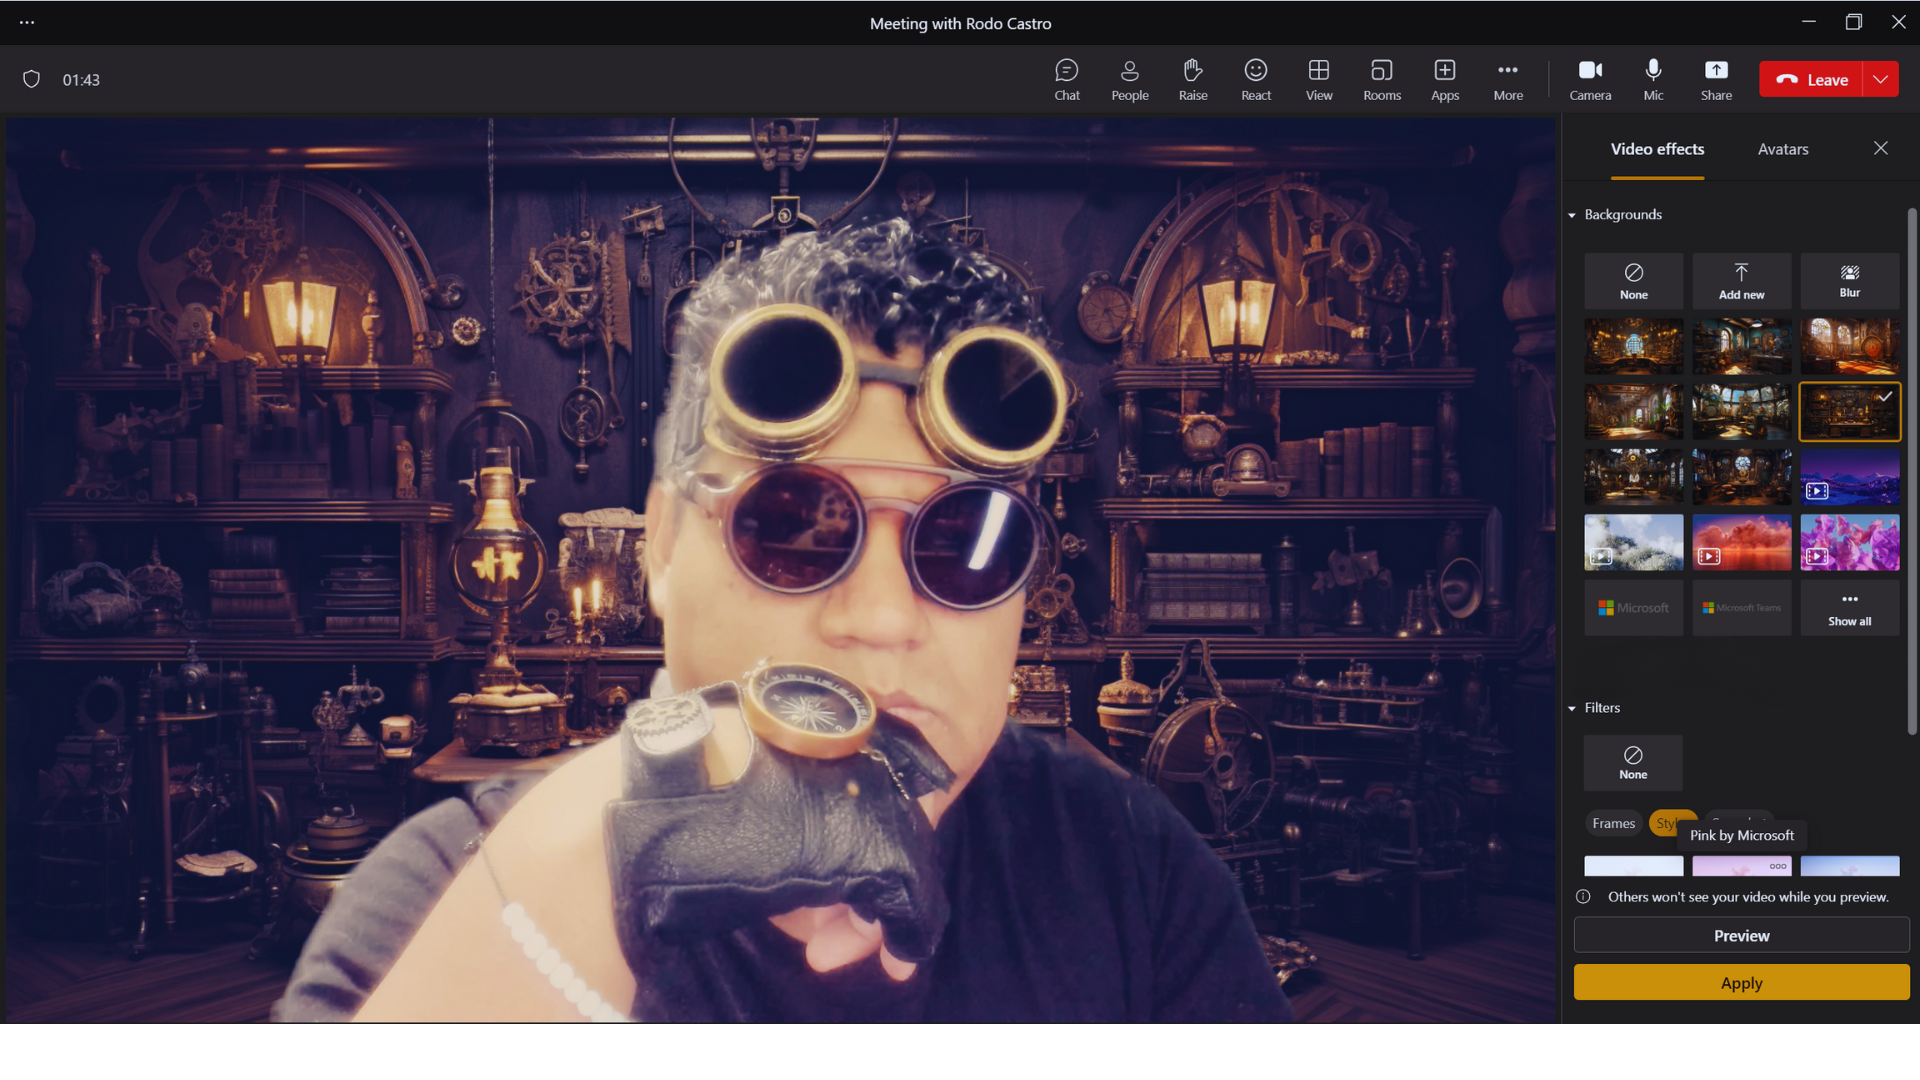The image size is (1920, 1080).
Task: Open the React emoji menu
Action: click(1255, 80)
